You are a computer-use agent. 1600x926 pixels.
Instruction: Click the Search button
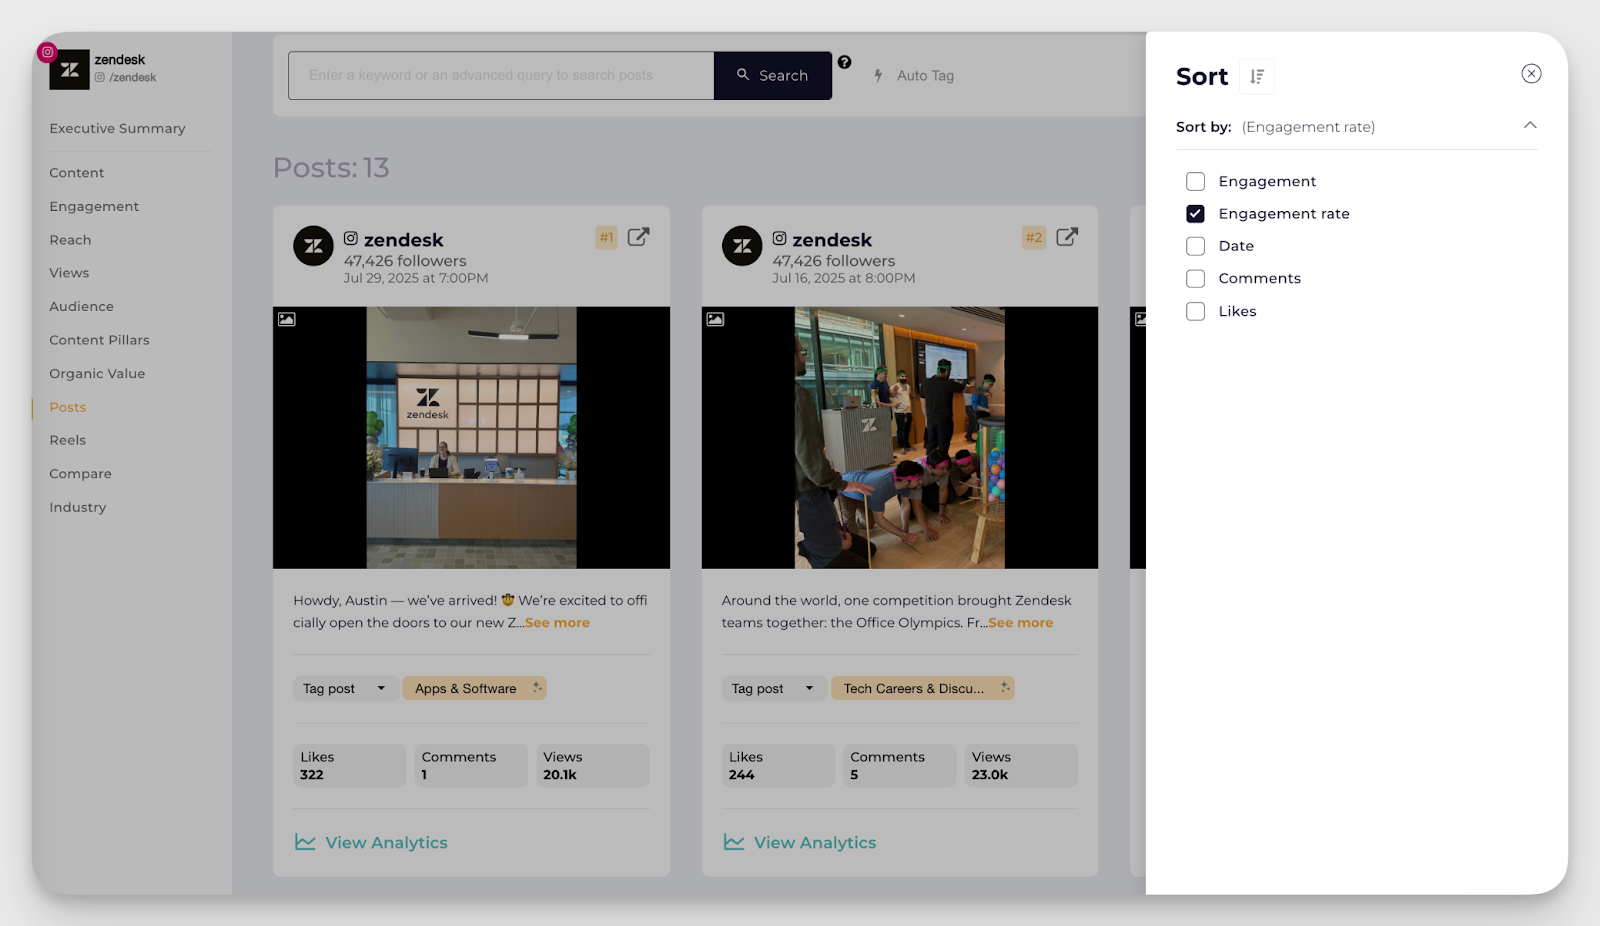click(x=773, y=75)
